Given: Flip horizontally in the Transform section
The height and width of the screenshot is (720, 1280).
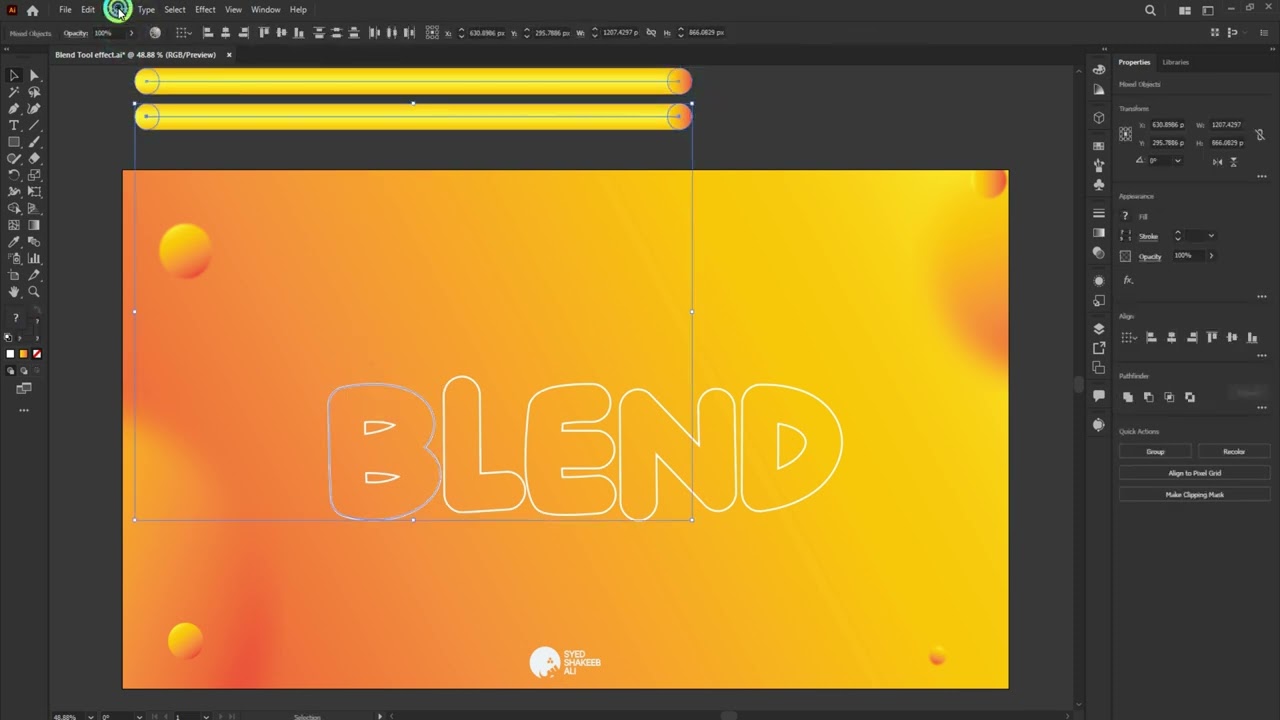Looking at the screenshot, I should tap(1218, 161).
